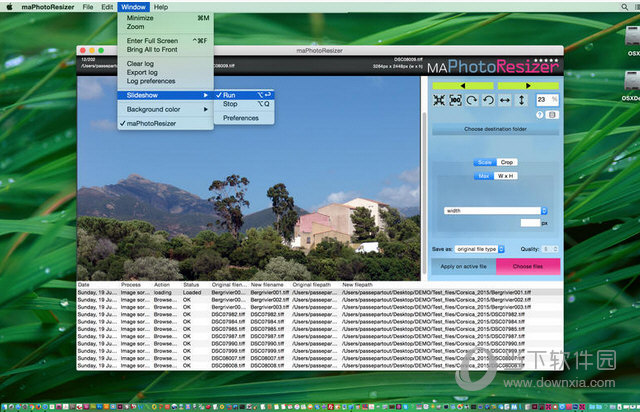Select log row for Bergrivier002.tiff
Image resolution: width=640 pixels, height=412 pixels.
point(320,300)
